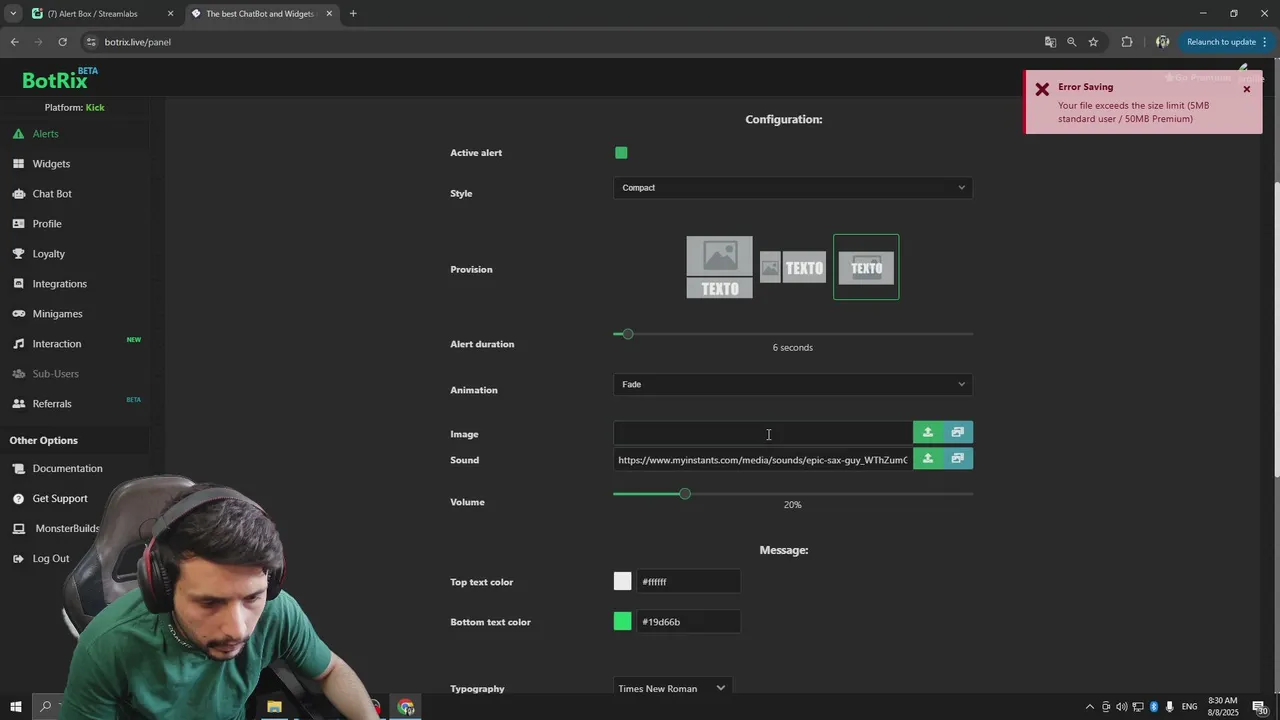The width and height of the screenshot is (1280, 720).
Task: Reload the page
Action: (x=62, y=42)
